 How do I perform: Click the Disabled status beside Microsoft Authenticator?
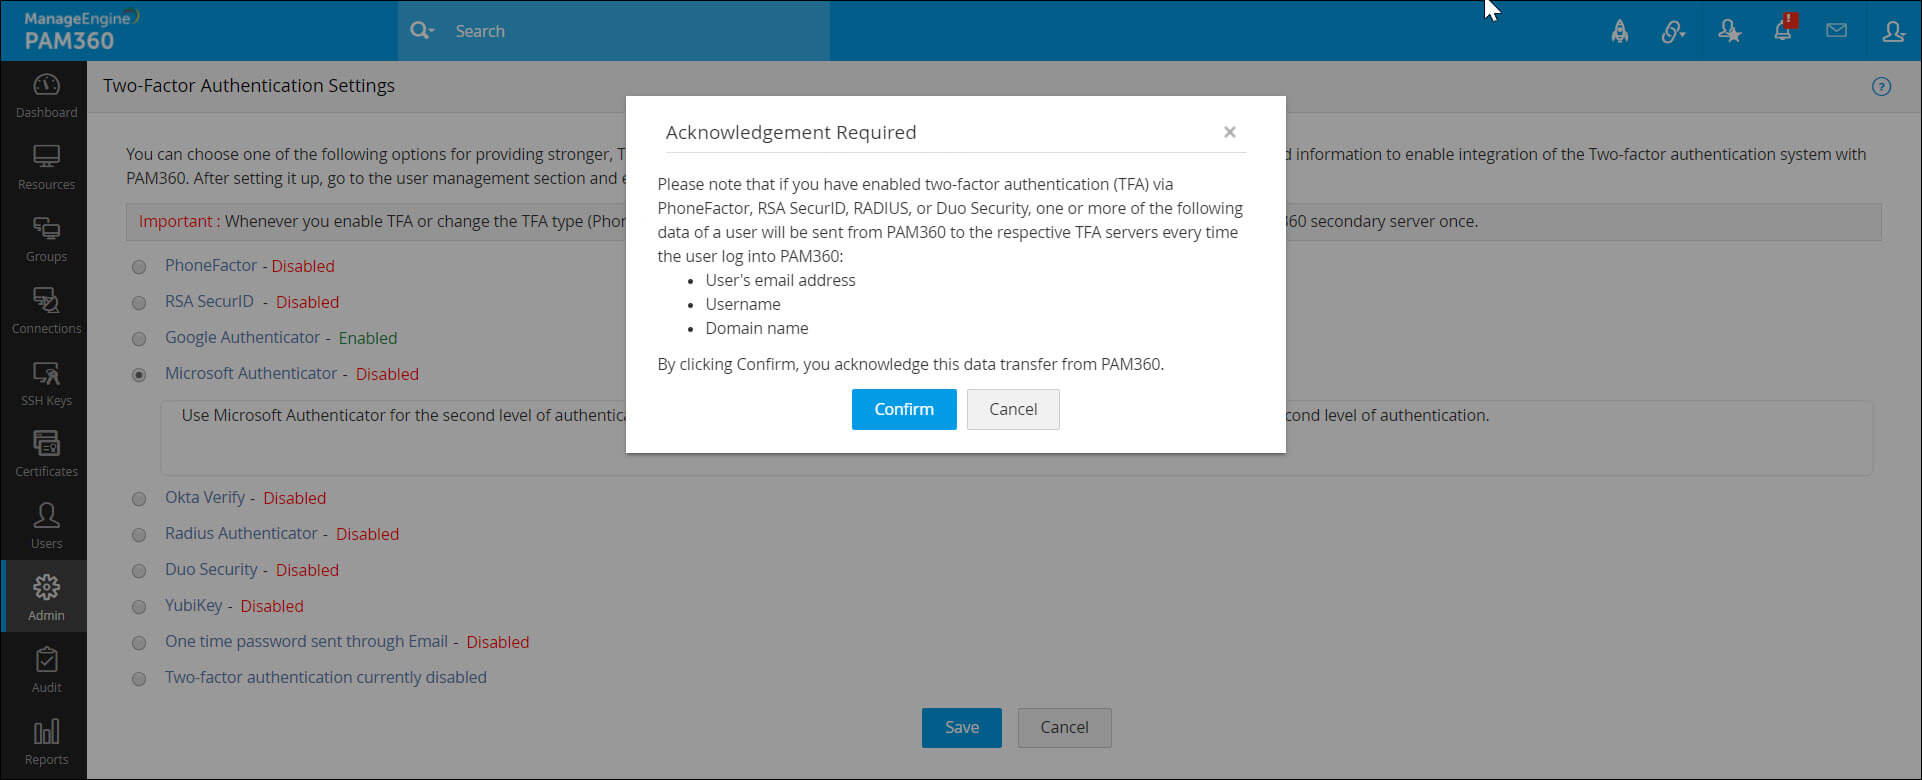click(387, 374)
